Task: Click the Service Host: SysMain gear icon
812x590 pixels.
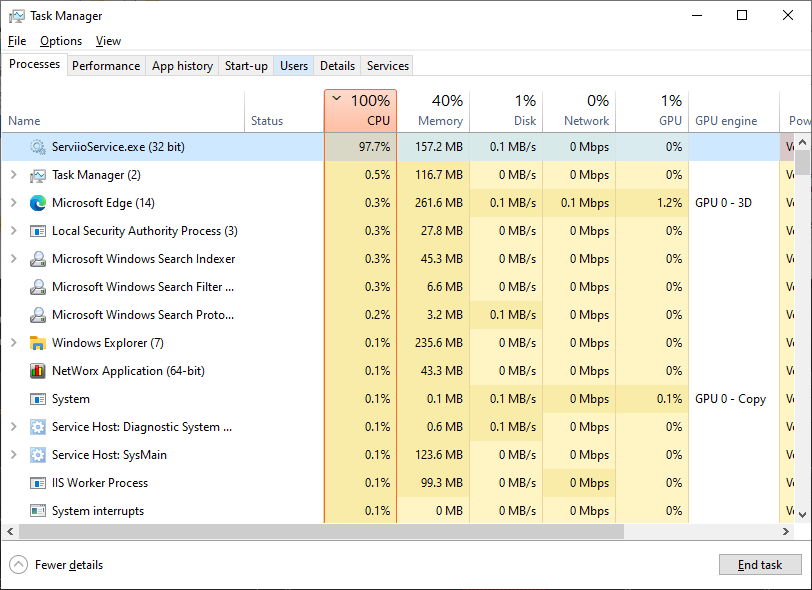Action: [x=38, y=455]
